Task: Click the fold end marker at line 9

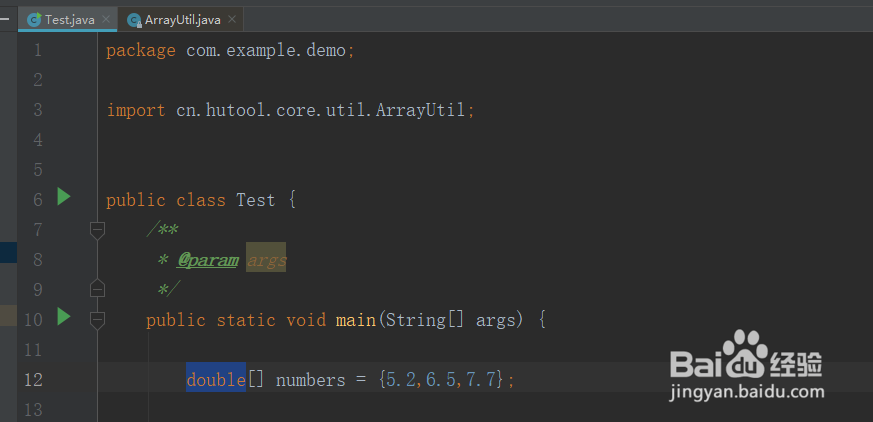Action: click(97, 289)
